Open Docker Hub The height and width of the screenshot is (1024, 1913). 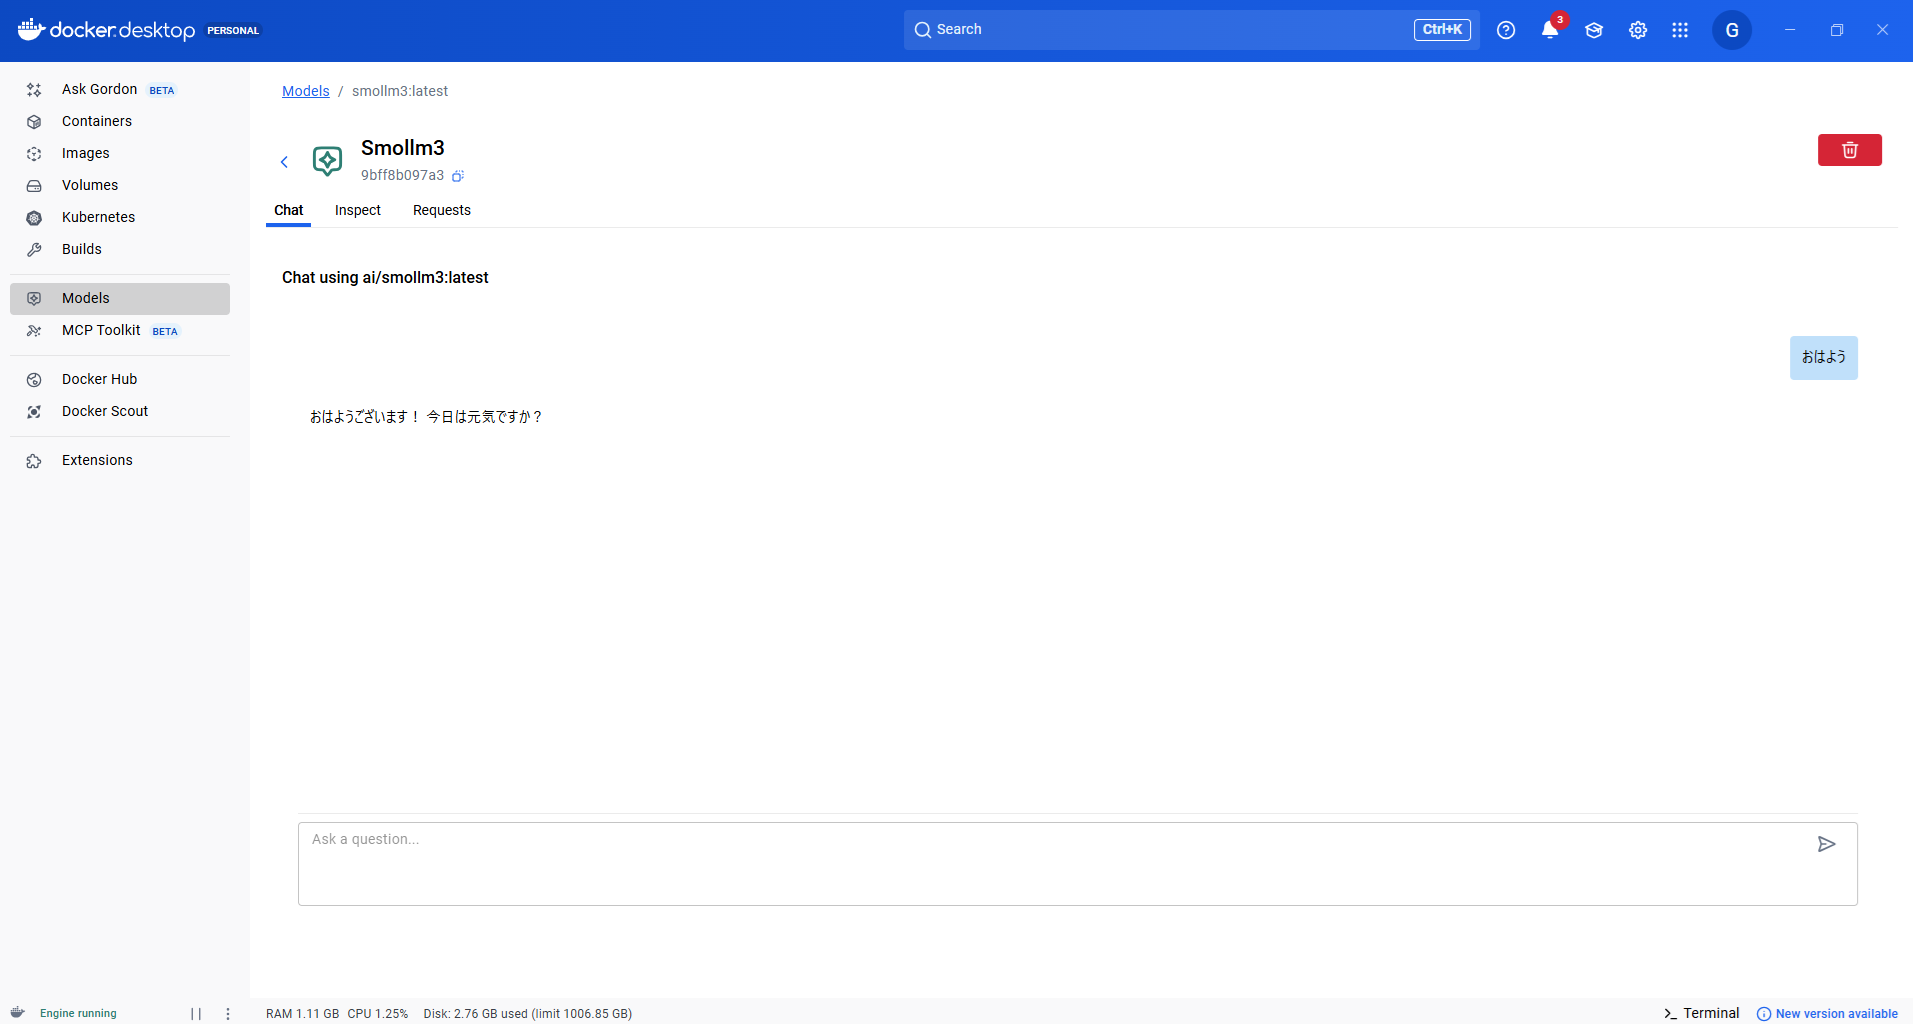120,380
